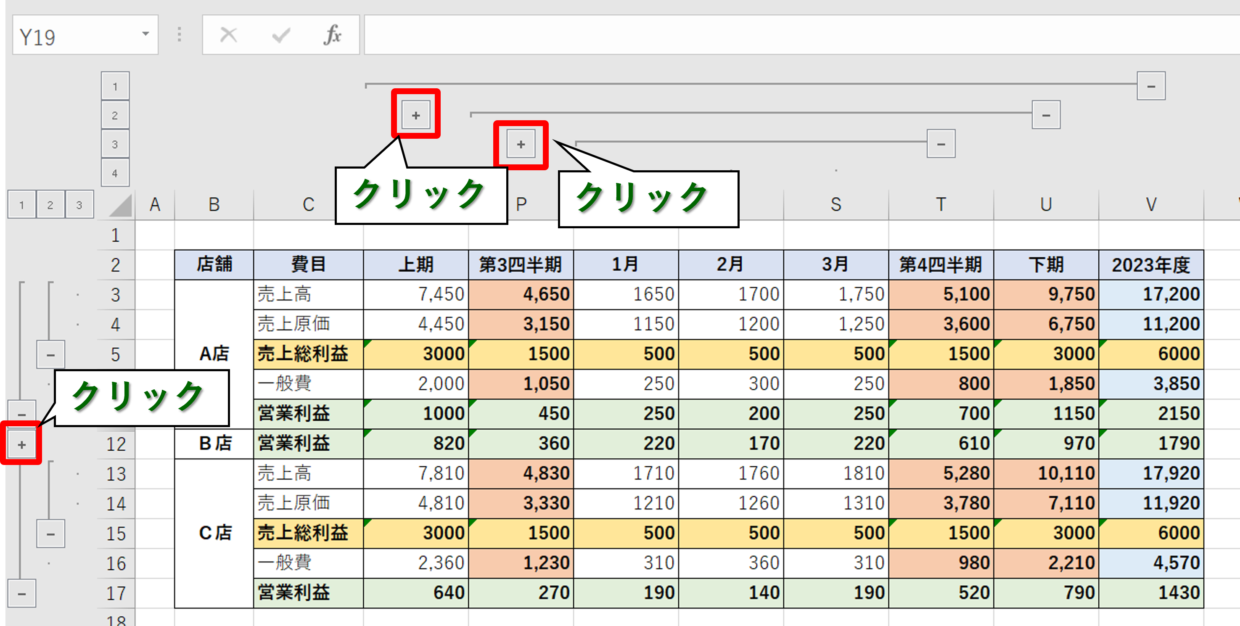Screen dimensions: 1240x626
Task: Expand the collapsed B店 row group
Action: click(x=22, y=444)
